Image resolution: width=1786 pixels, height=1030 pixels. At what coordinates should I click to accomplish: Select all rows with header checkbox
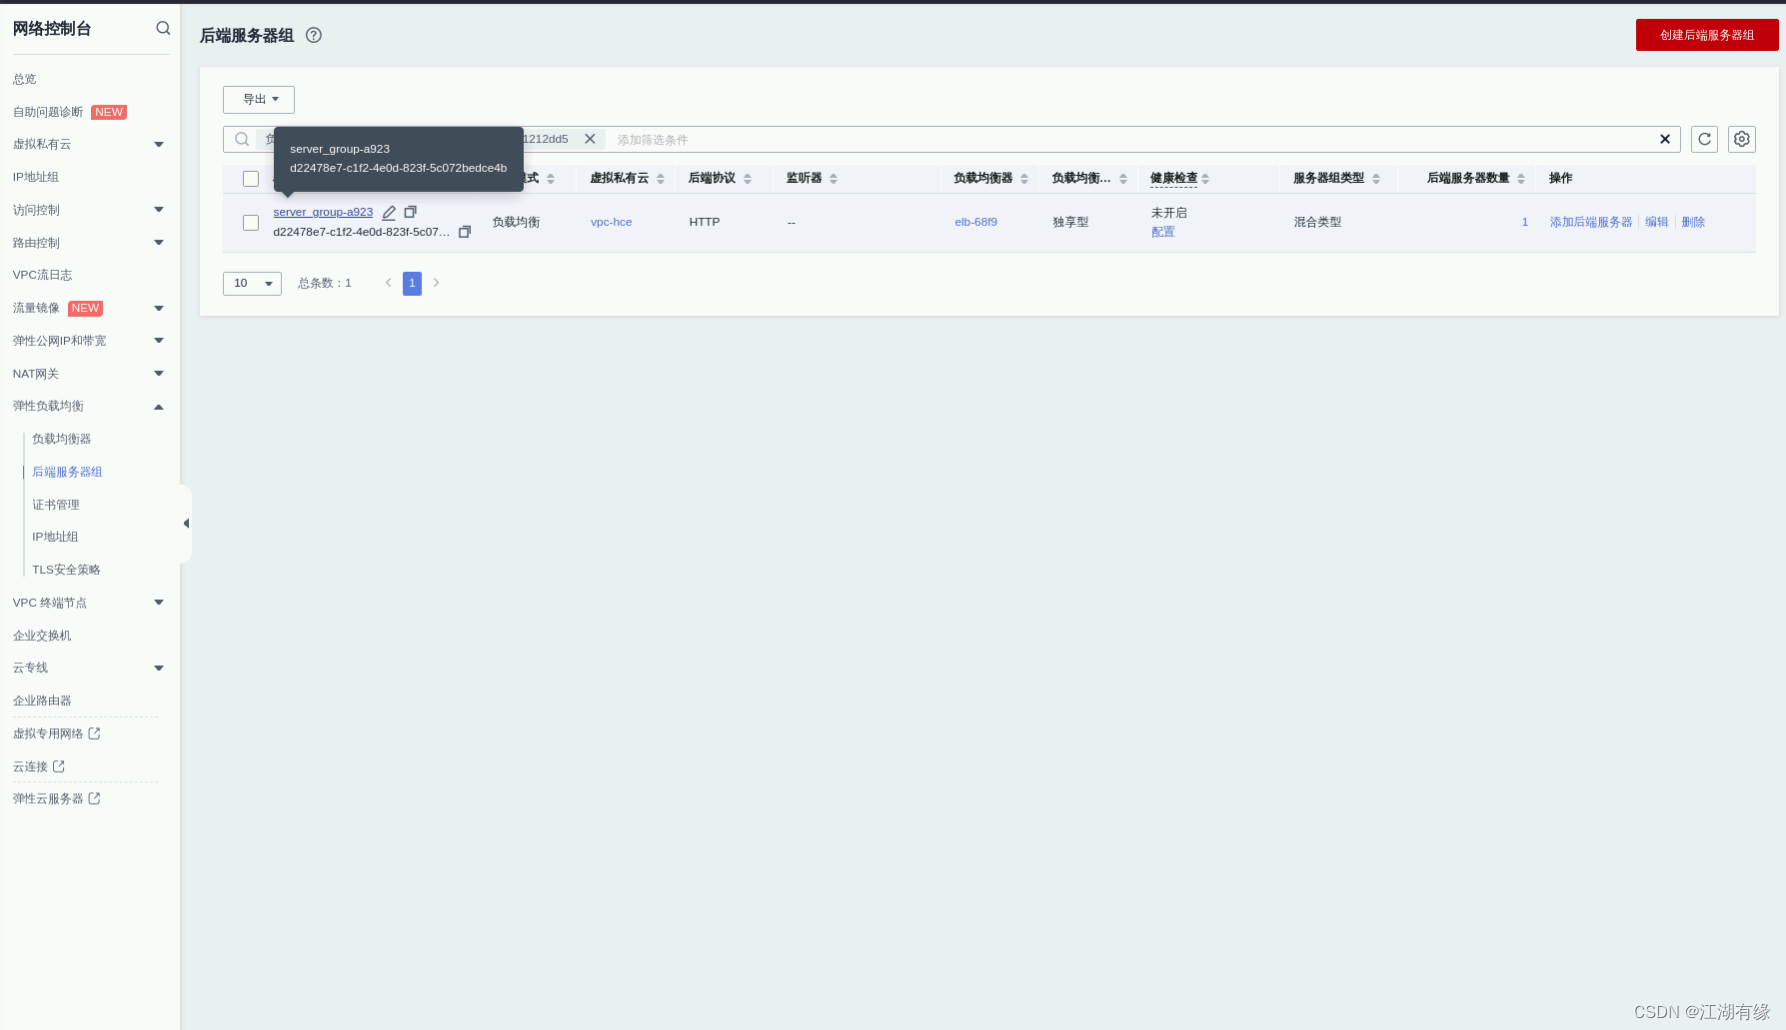tap(251, 179)
